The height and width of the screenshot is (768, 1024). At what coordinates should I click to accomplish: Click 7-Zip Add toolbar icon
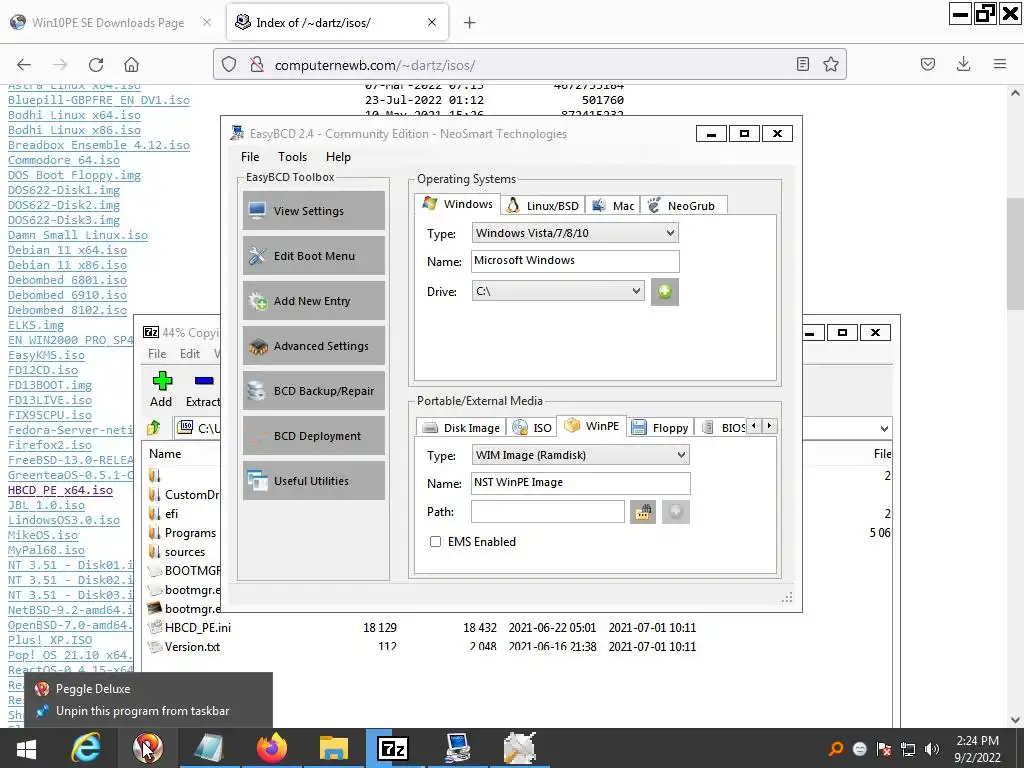161,390
